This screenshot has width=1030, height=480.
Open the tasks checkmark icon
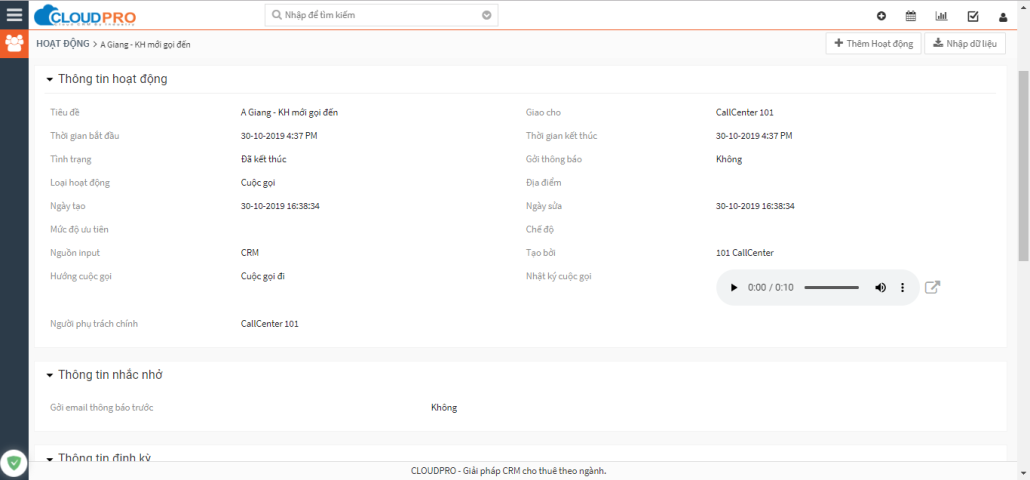972,16
